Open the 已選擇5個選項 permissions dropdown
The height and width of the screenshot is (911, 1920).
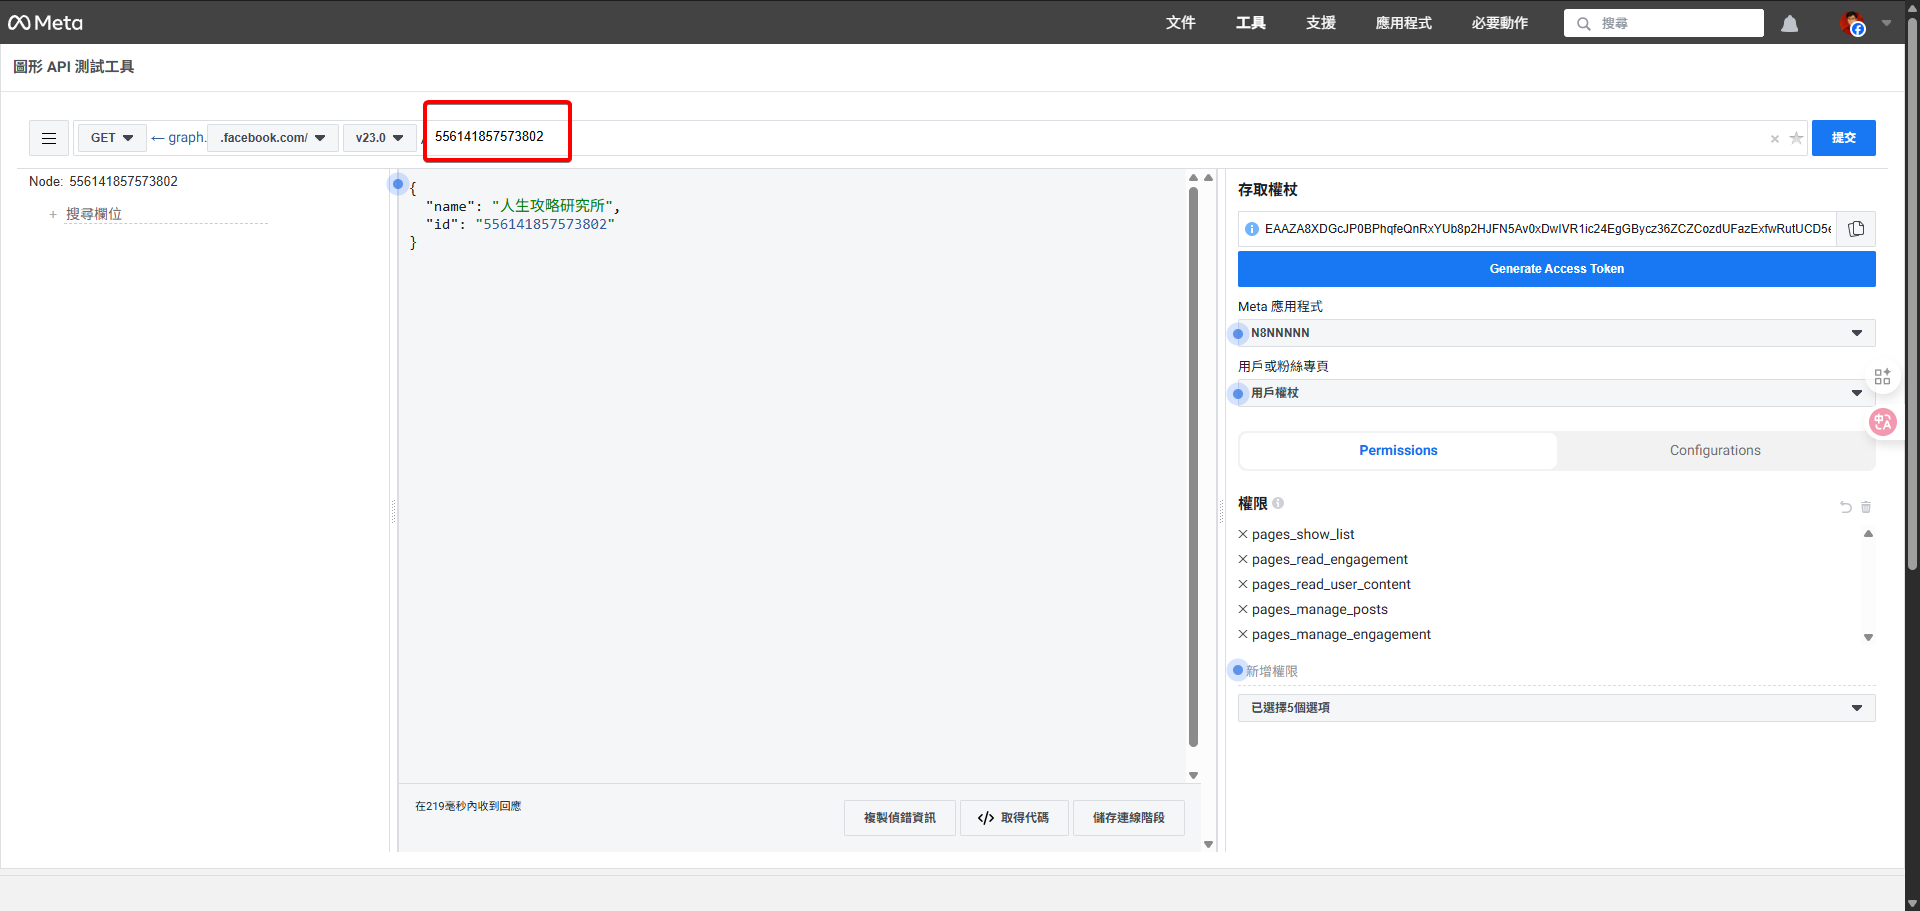[x=1556, y=707]
